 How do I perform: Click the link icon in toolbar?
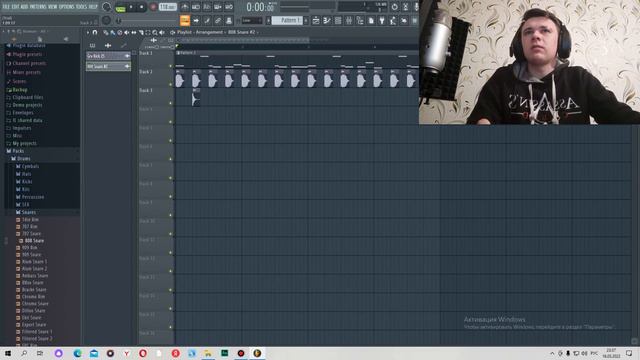[x=218, y=20]
